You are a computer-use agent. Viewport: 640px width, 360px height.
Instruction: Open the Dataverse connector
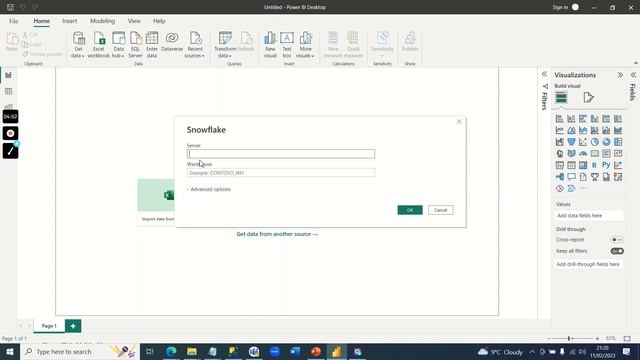pyautogui.click(x=172, y=42)
